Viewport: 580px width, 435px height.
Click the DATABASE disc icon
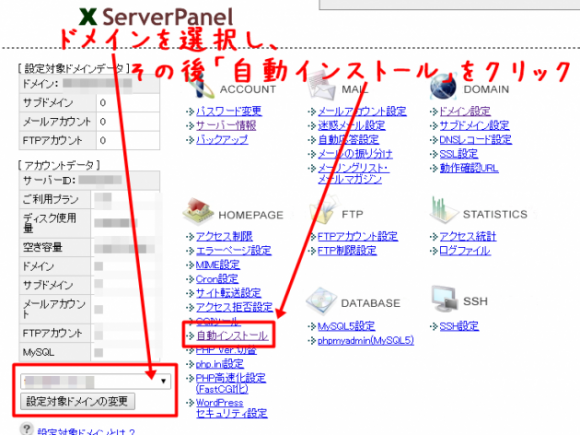click(x=321, y=301)
